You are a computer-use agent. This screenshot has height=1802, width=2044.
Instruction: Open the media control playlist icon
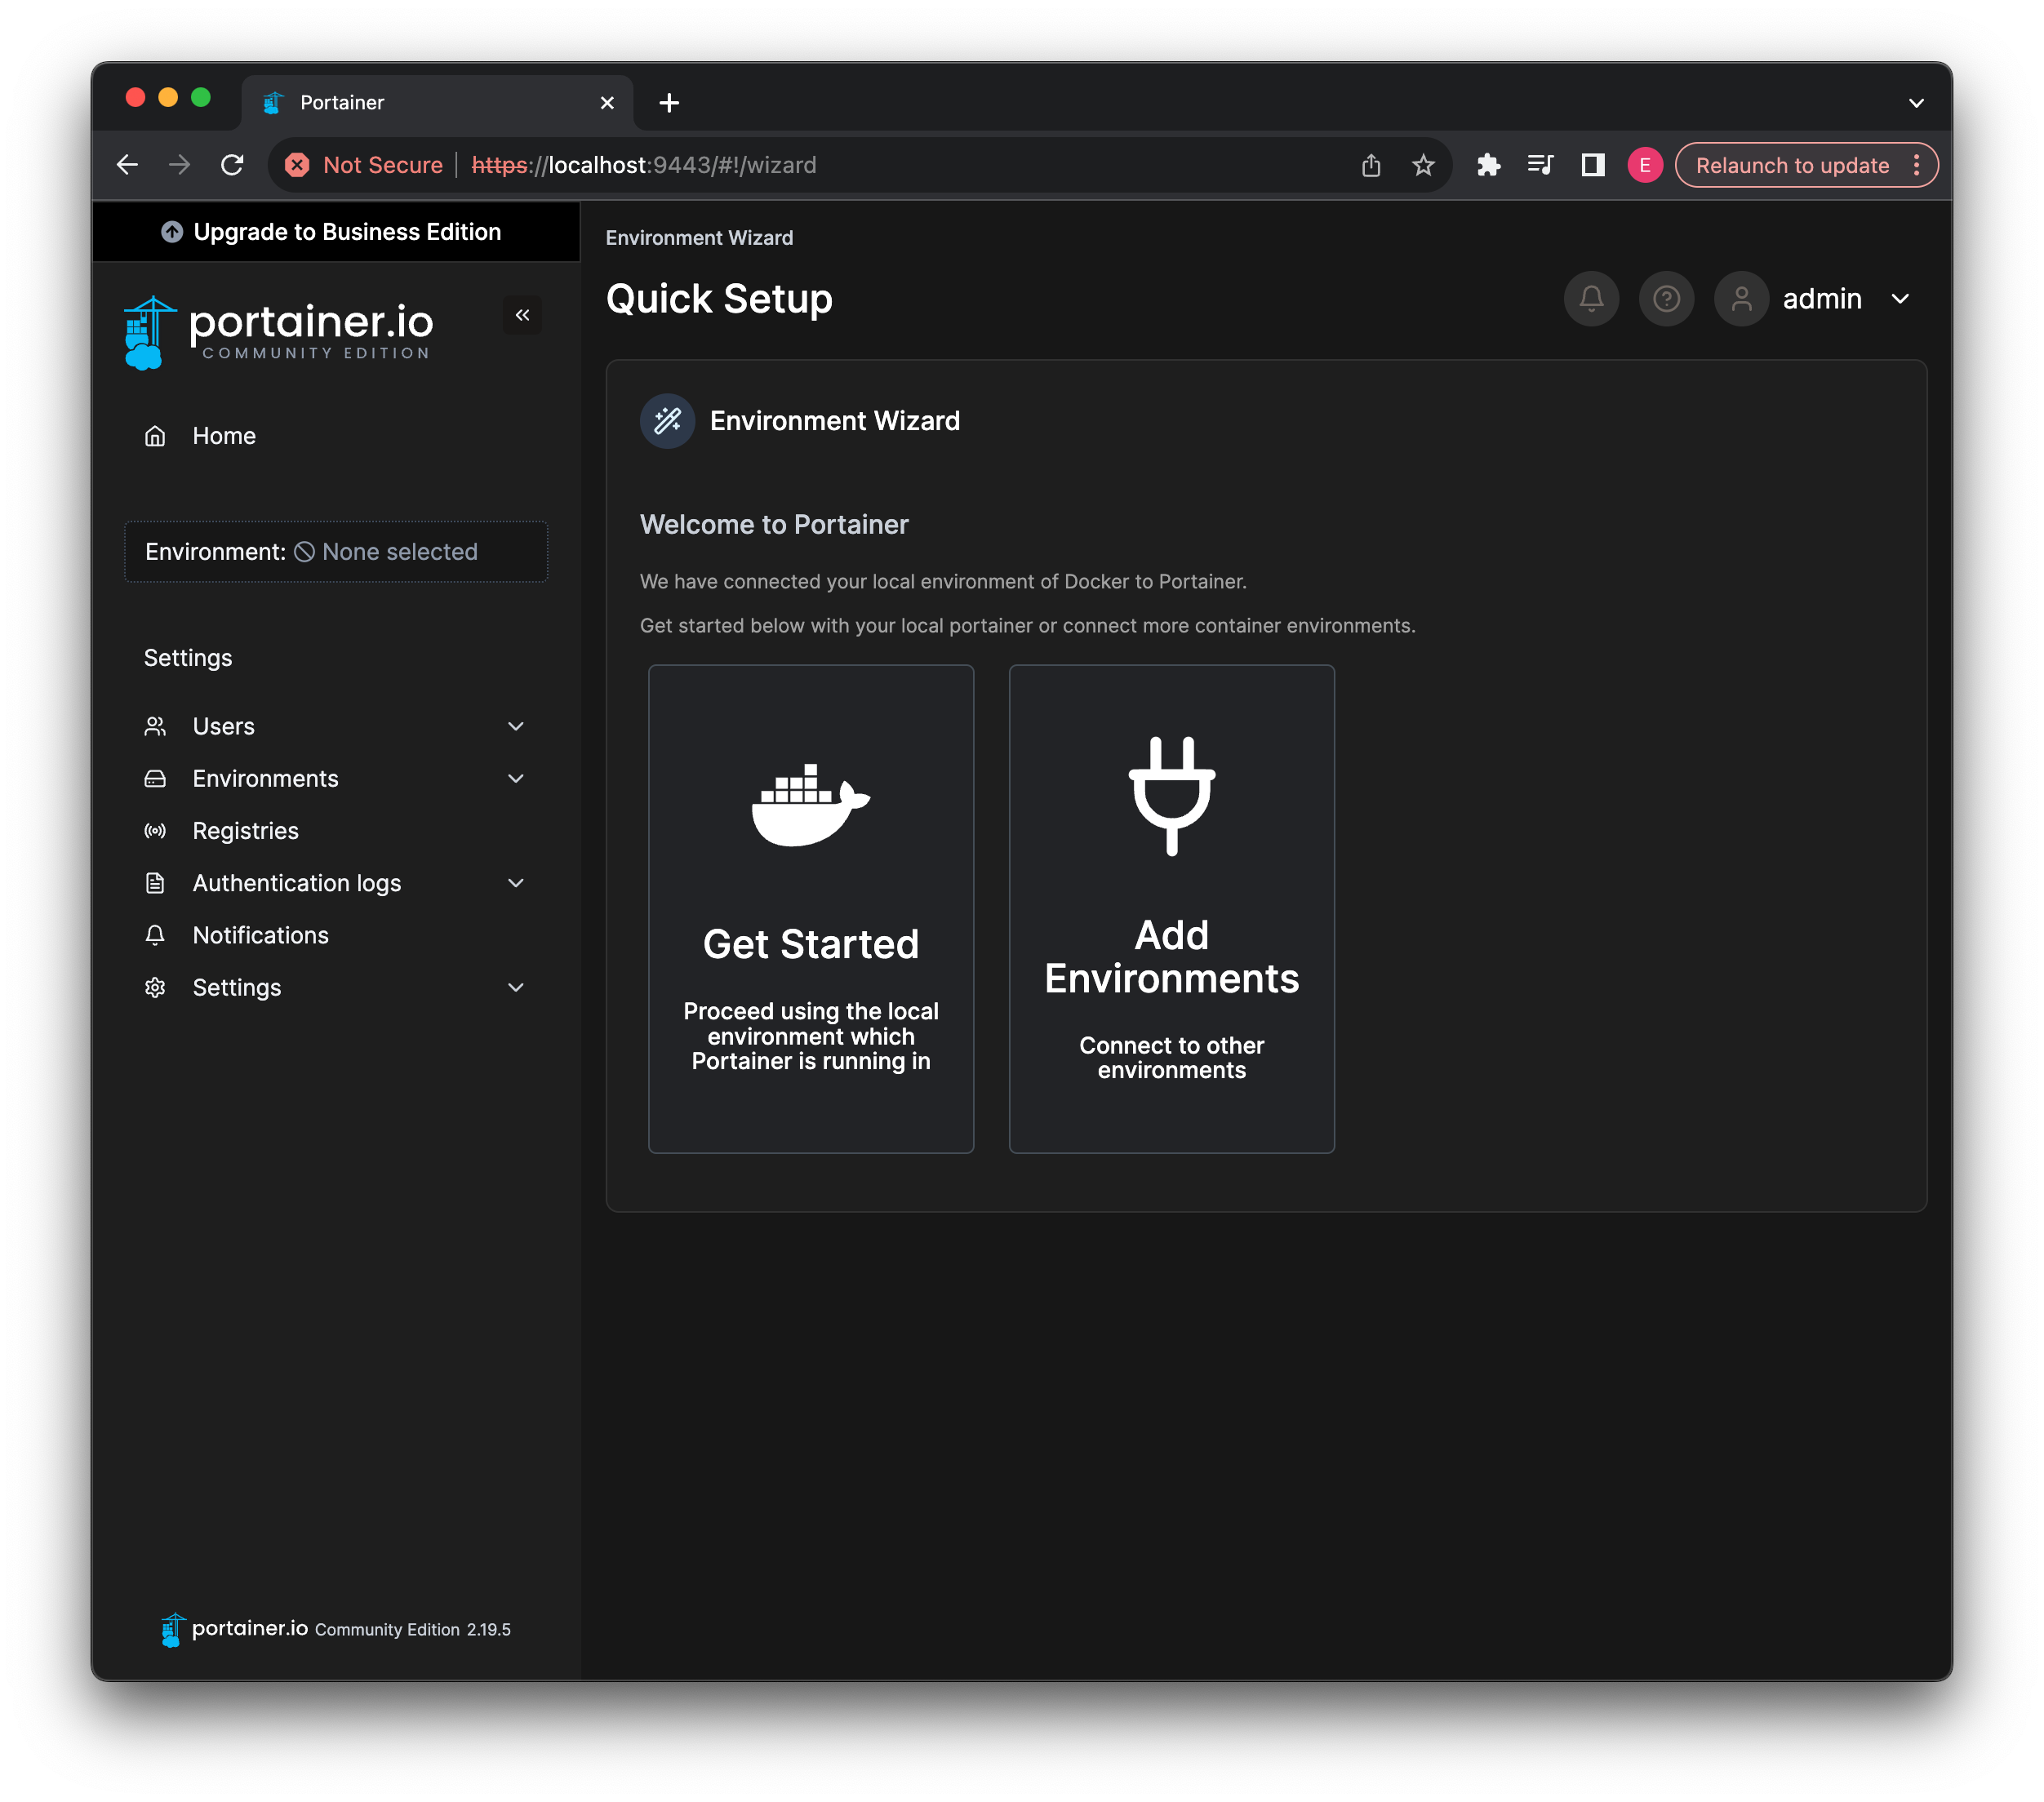(1540, 165)
